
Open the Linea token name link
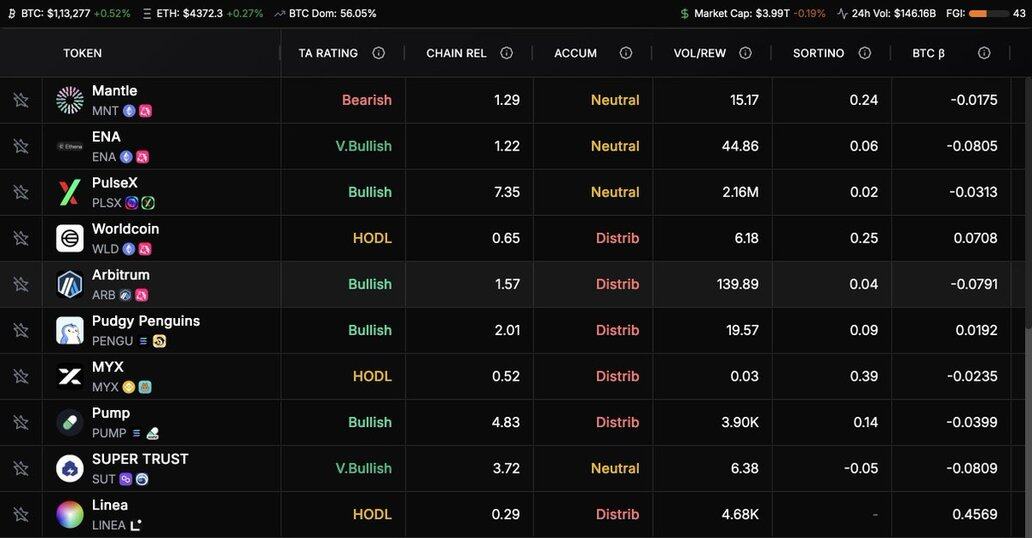109,505
